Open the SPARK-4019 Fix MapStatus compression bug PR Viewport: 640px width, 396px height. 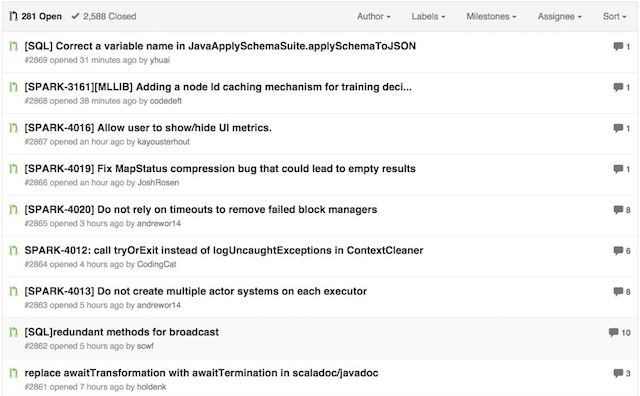[x=220, y=169]
